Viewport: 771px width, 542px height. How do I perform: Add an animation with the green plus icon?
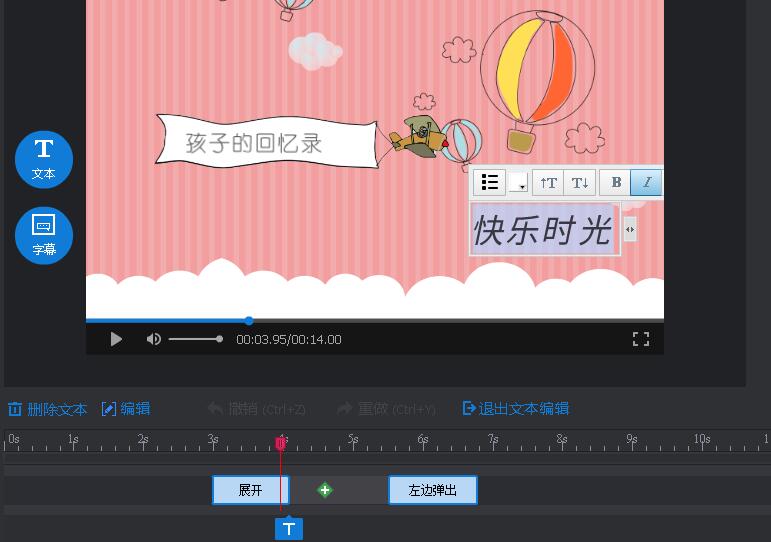pos(325,490)
